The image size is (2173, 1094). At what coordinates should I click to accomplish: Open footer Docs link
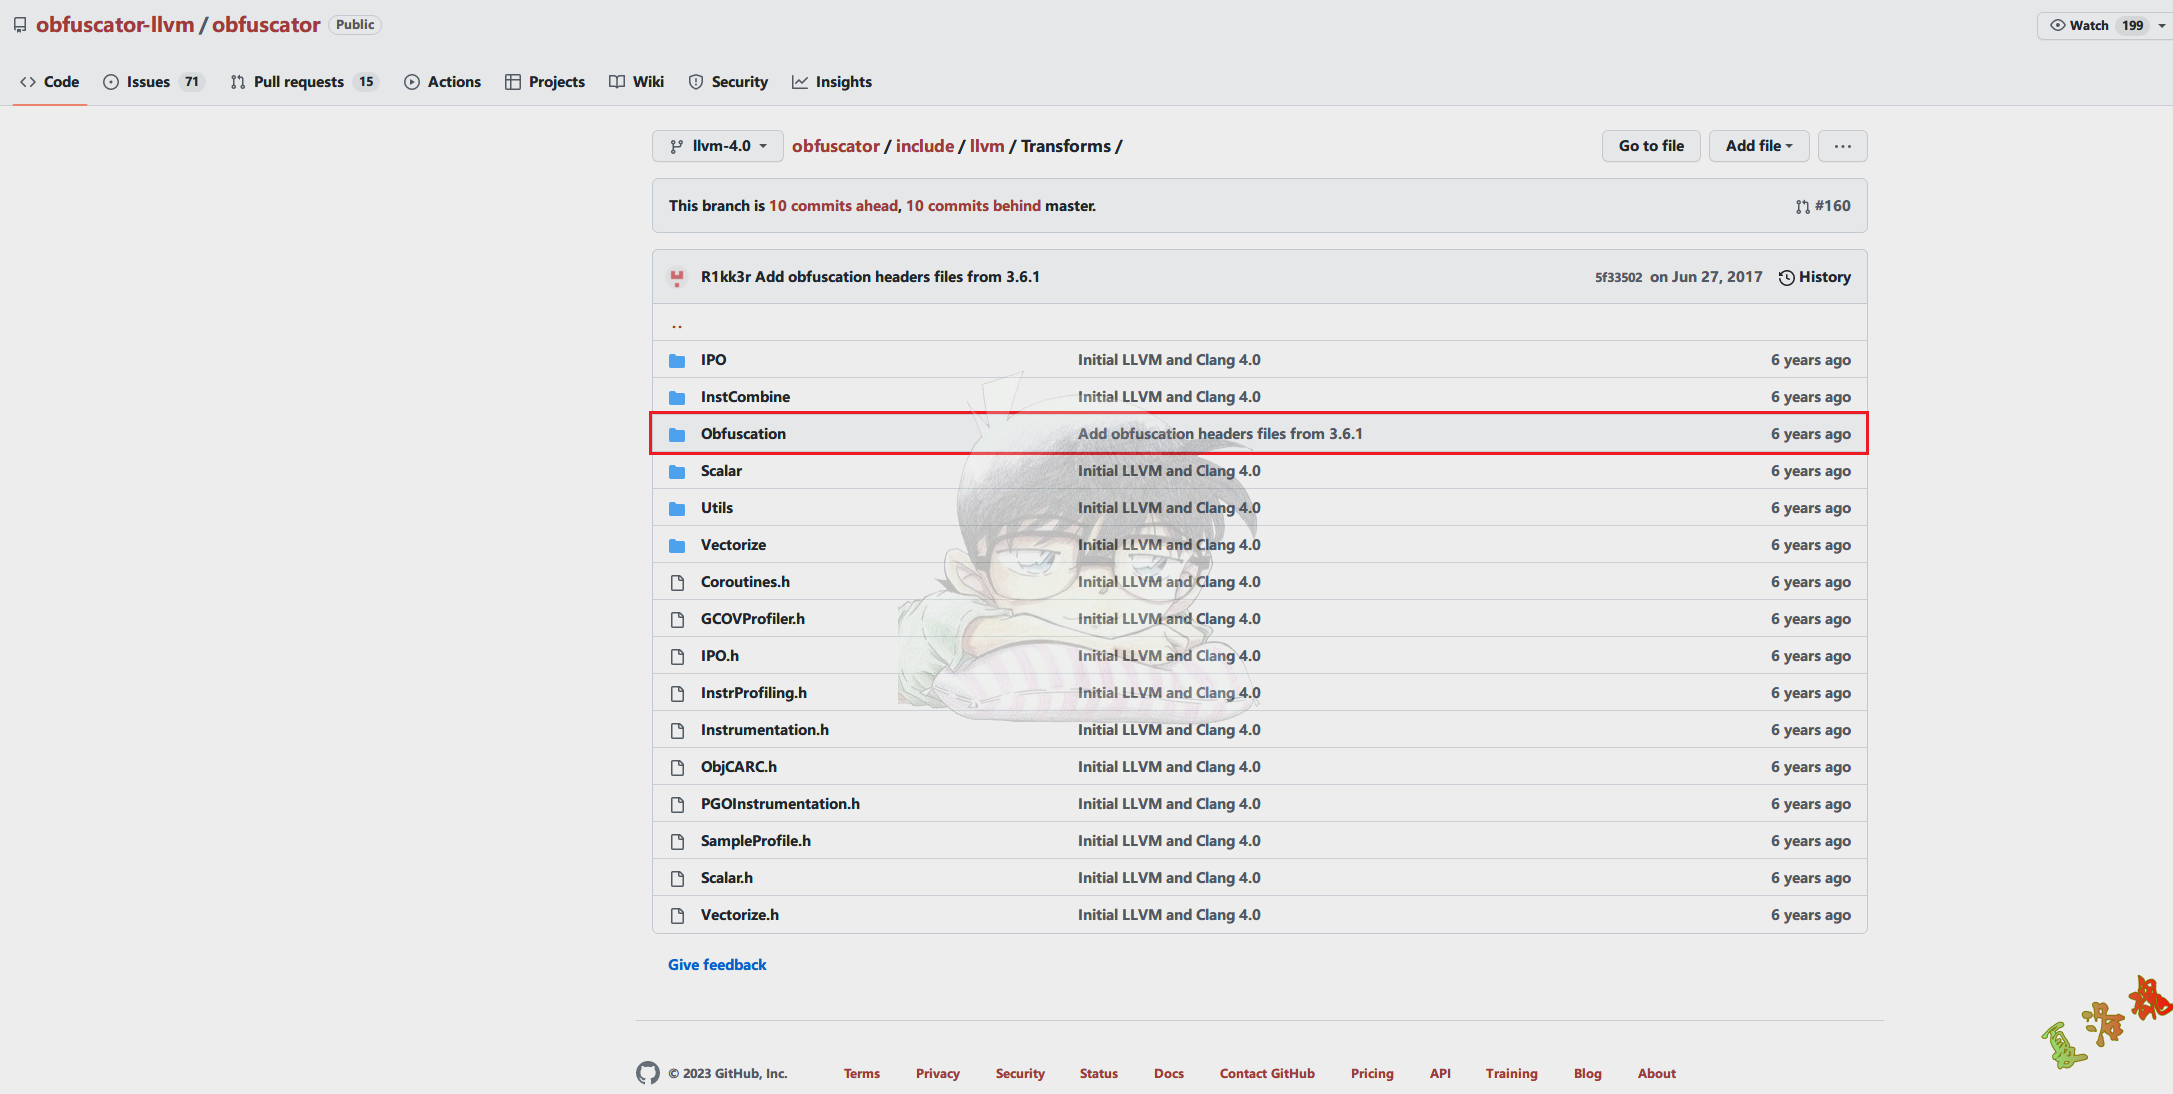1169,1073
